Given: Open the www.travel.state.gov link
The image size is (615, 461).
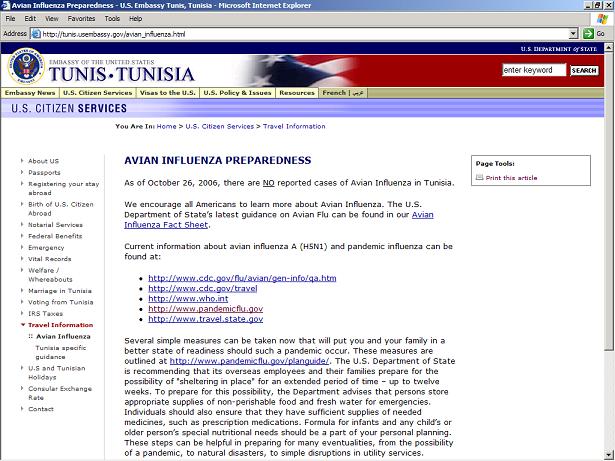Looking at the screenshot, I should click(x=206, y=319).
